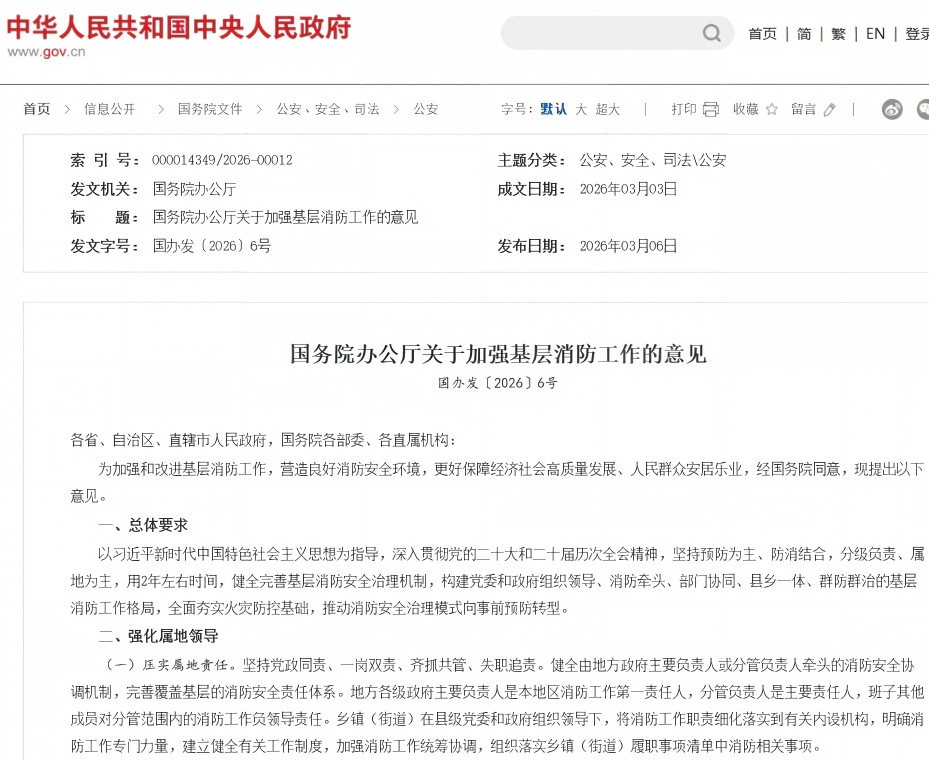Click the 打印 text button
929x760 pixels.
point(684,109)
